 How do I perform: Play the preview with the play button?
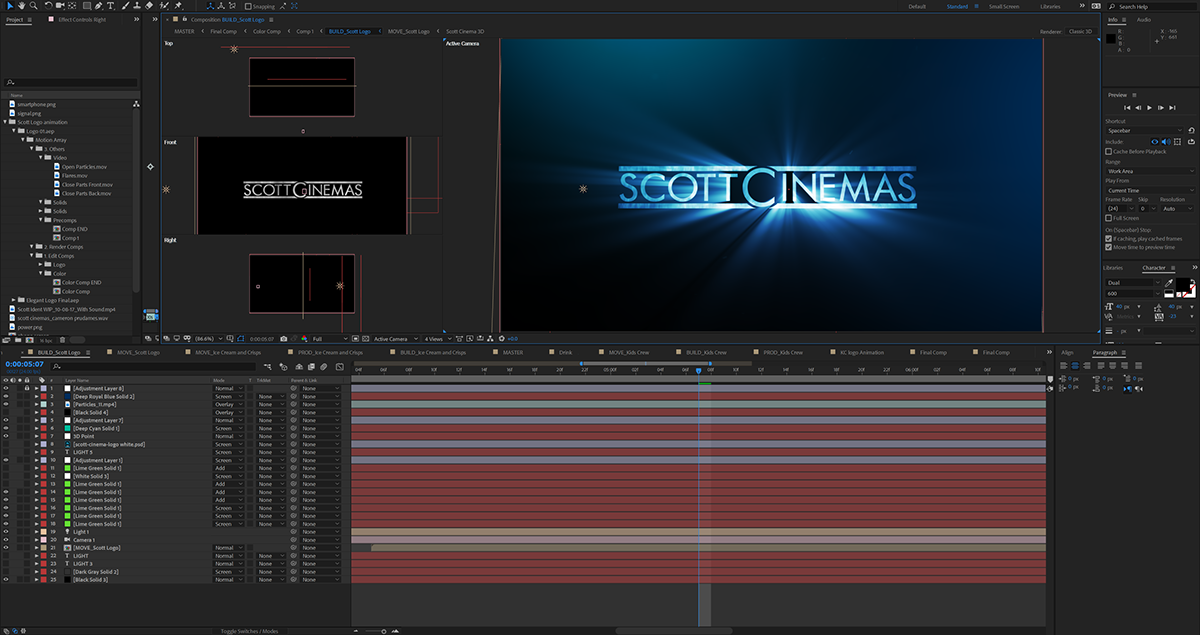[x=1150, y=107]
